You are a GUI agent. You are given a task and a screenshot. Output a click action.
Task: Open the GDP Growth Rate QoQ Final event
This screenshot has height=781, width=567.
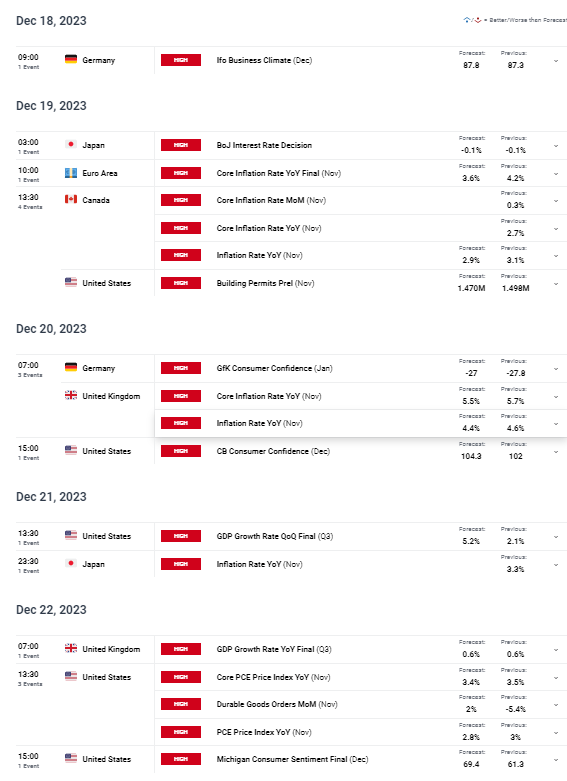[275, 536]
